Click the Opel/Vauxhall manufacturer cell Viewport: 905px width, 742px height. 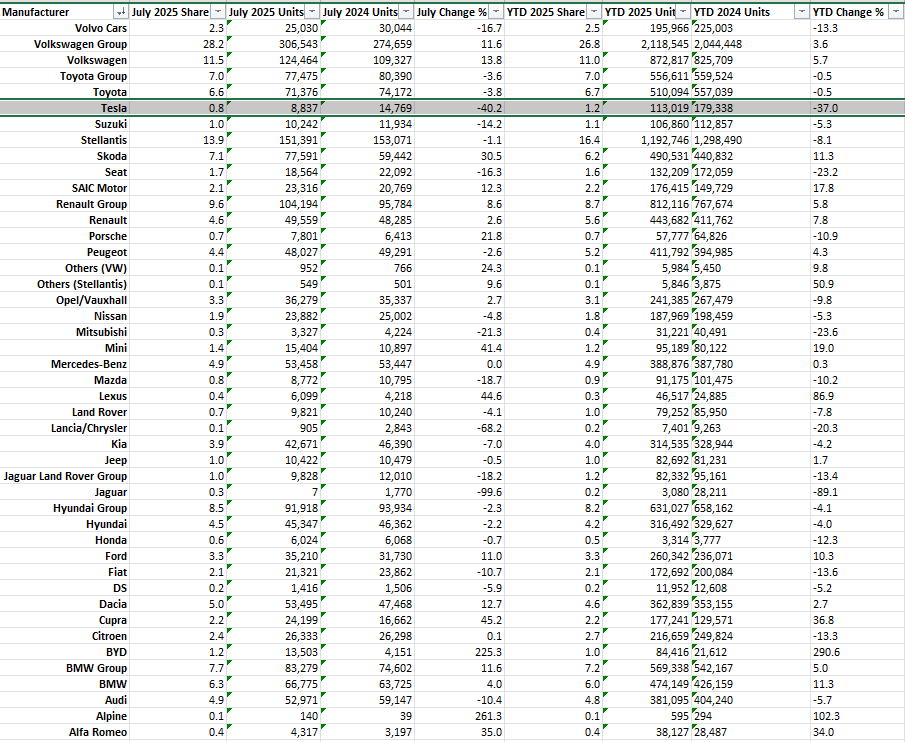[x=65, y=300]
